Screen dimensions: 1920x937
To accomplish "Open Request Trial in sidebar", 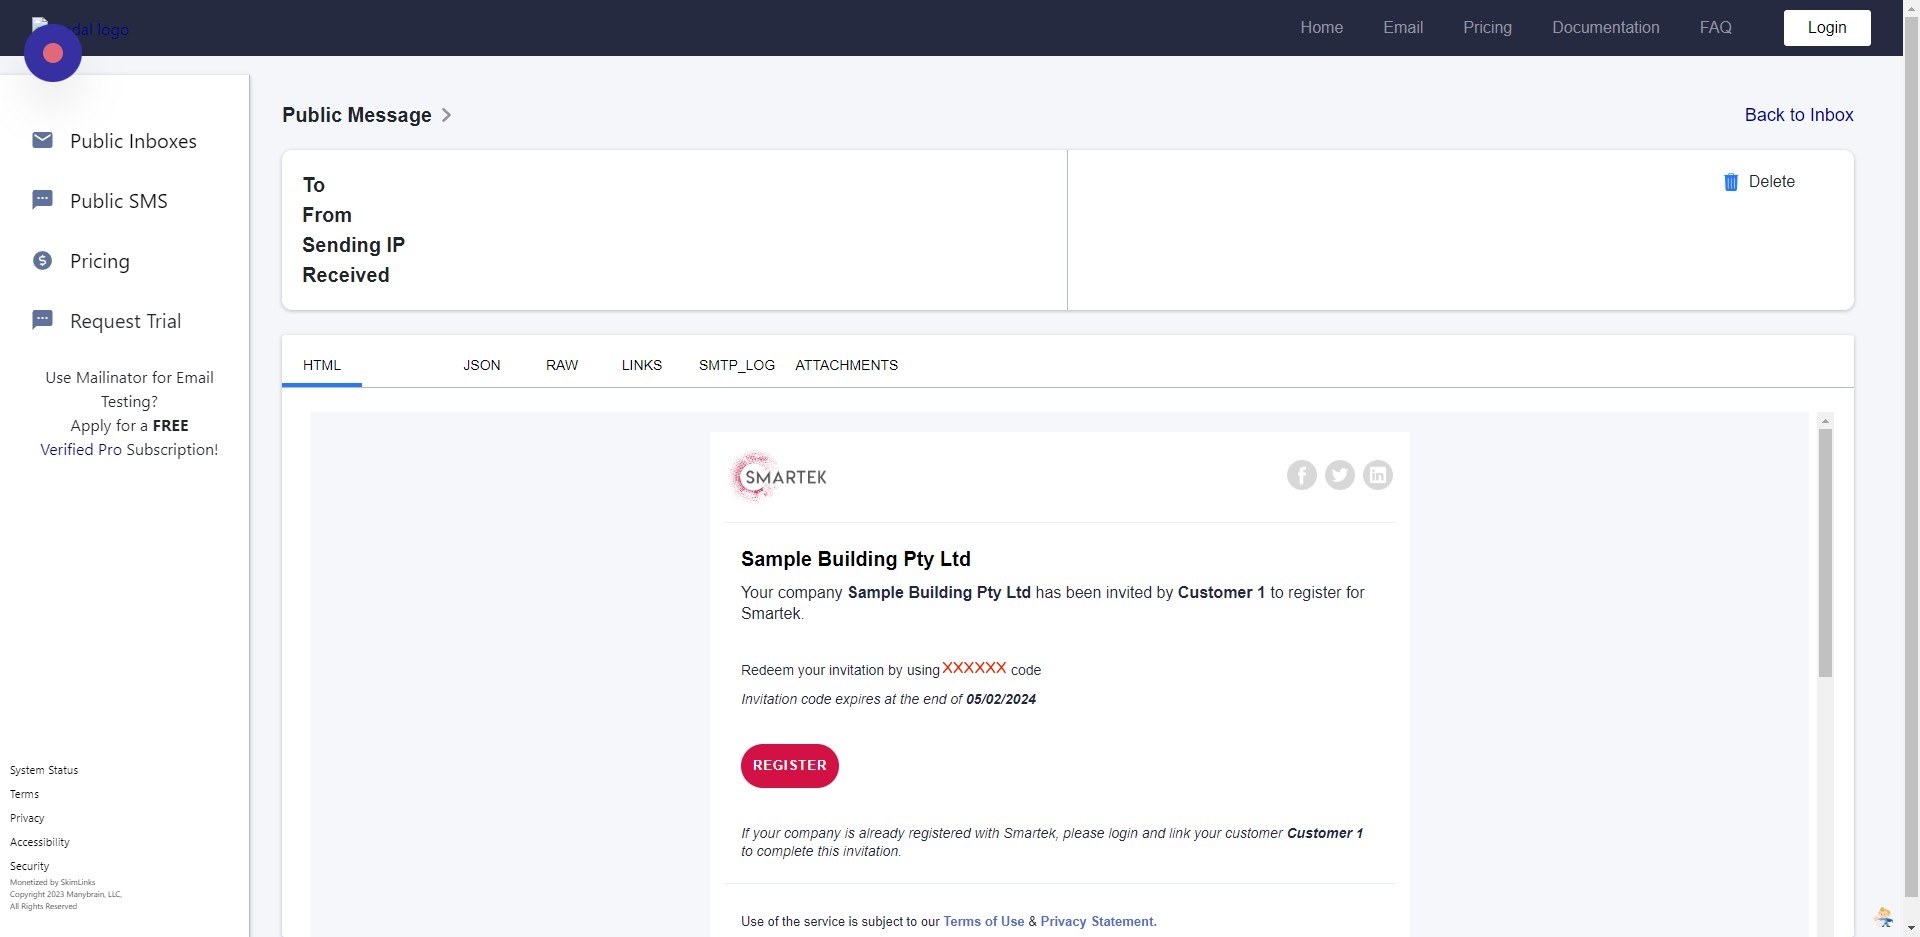I will coord(126,321).
